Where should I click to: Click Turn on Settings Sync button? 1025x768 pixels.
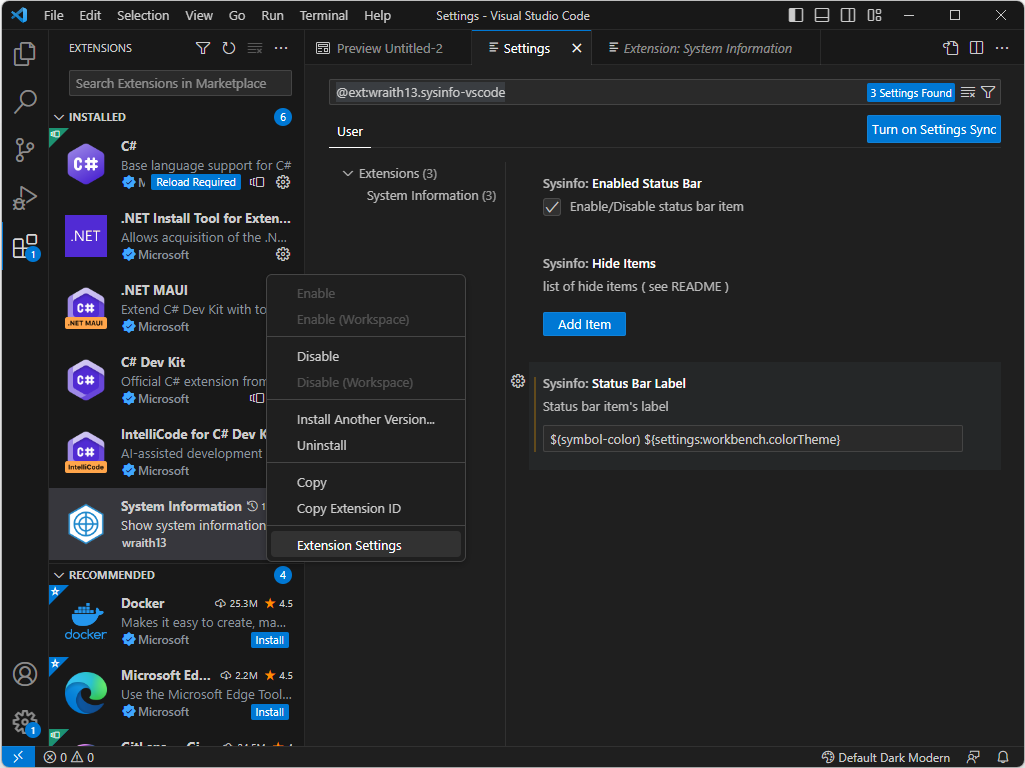pyautogui.click(x=933, y=129)
